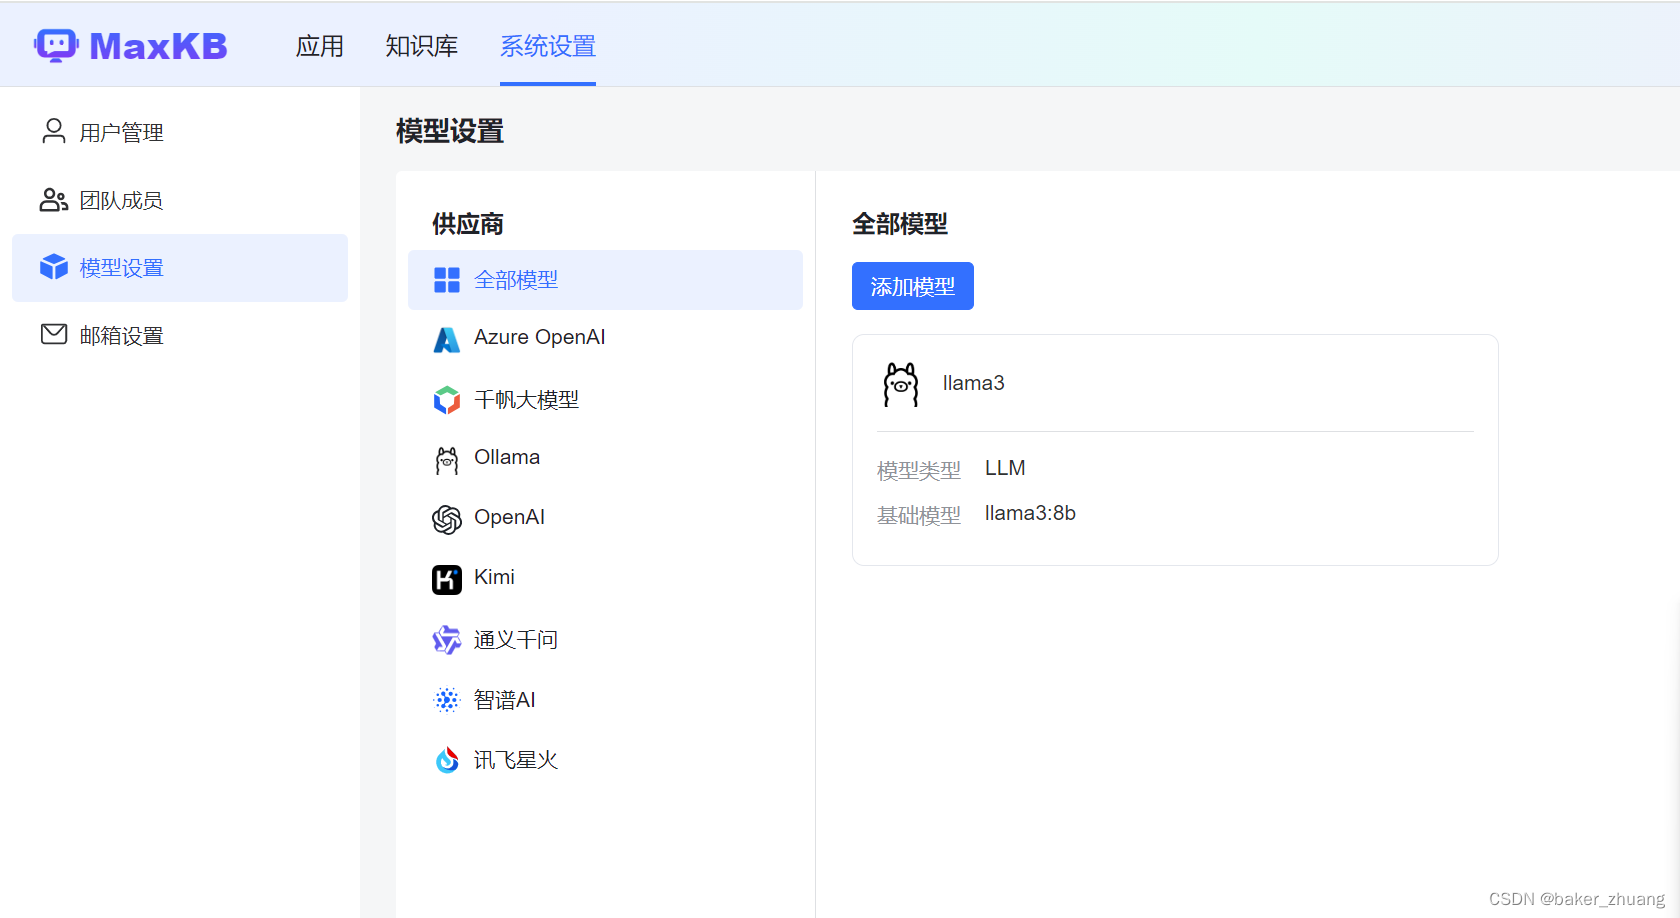Switch to the 知识库 tab
1680x918 pixels.
(421, 45)
